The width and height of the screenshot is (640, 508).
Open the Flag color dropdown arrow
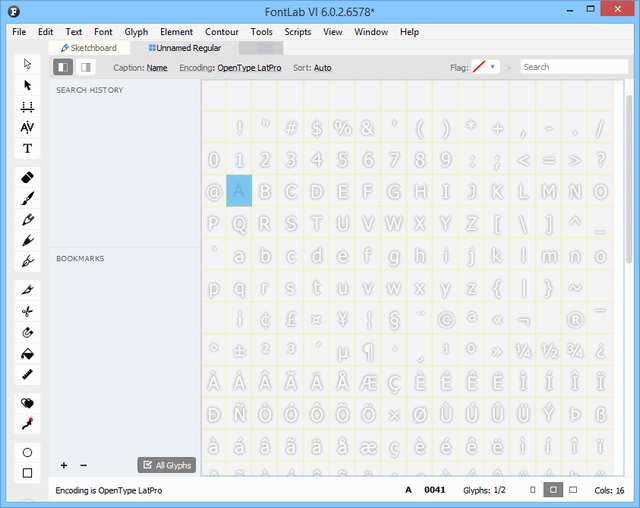click(x=493, y=67)
